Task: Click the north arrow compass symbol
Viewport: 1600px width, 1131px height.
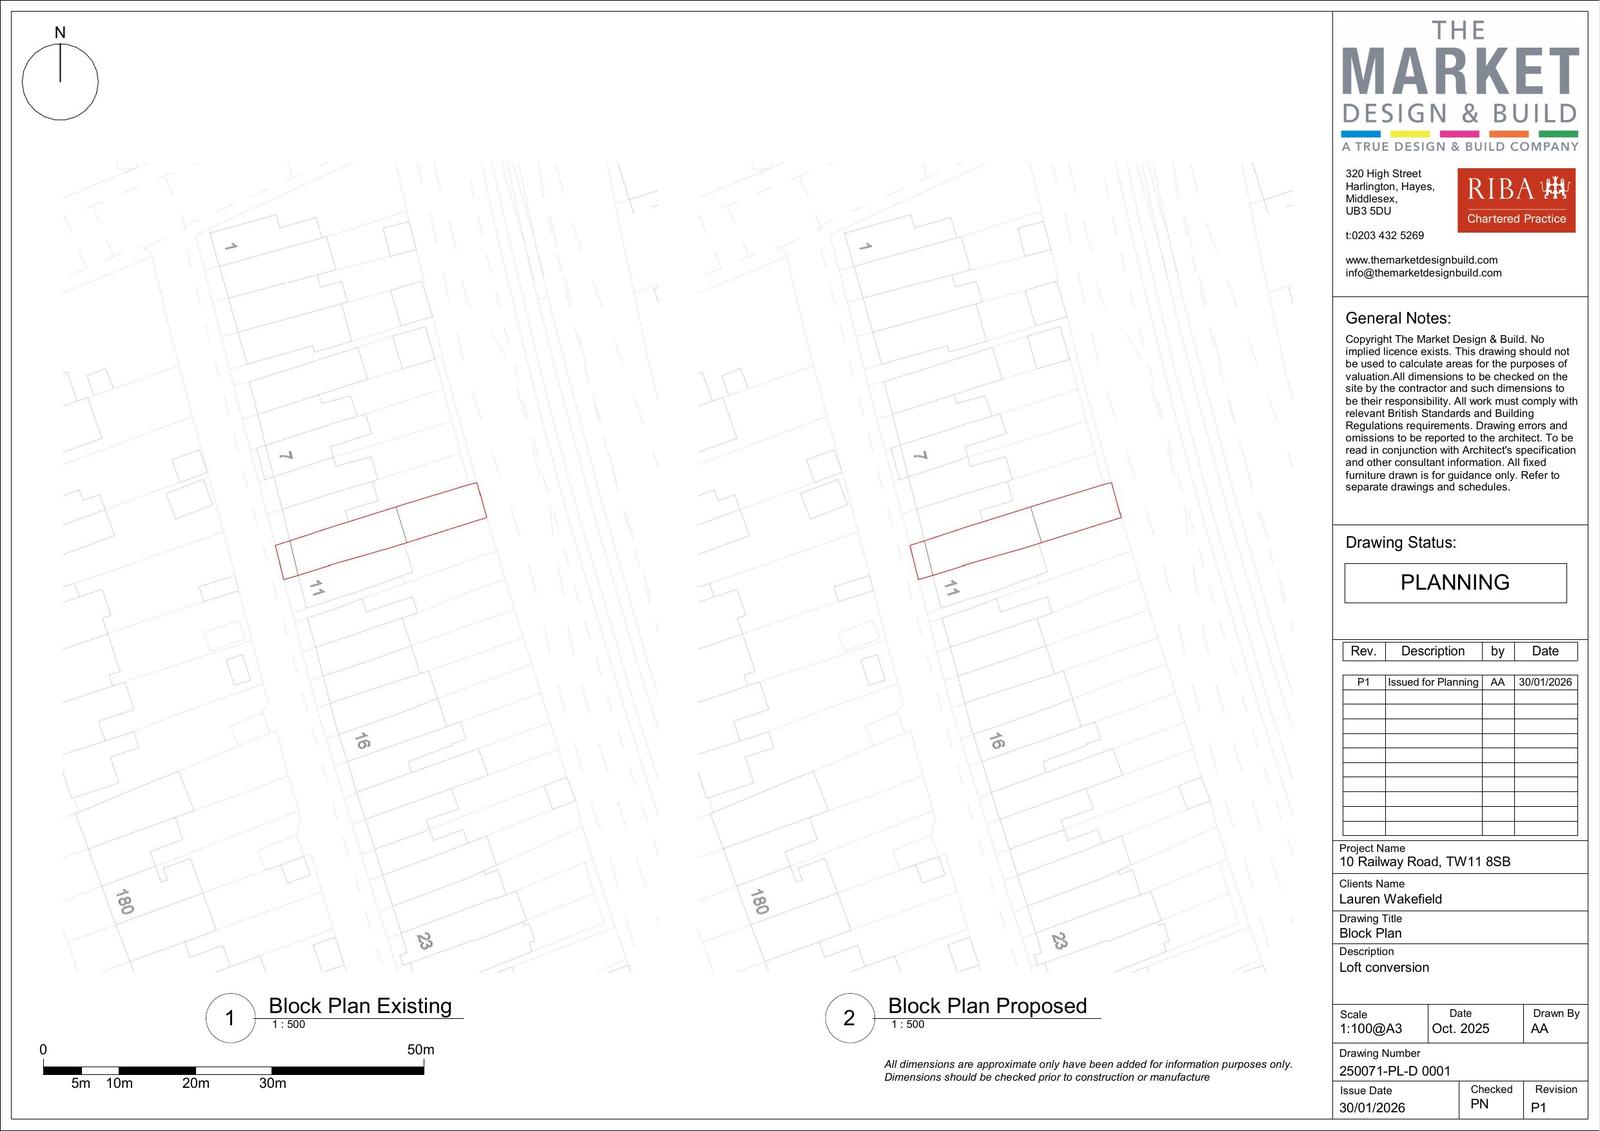Action: point(60,82)
